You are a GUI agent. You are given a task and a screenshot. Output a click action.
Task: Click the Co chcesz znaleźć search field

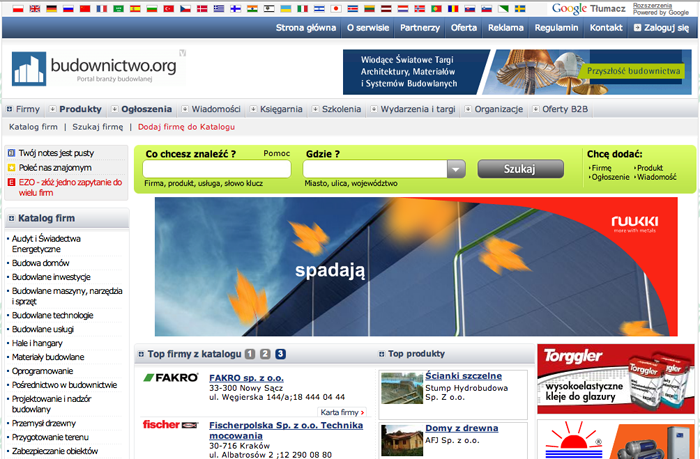click(x=217, y=169)
